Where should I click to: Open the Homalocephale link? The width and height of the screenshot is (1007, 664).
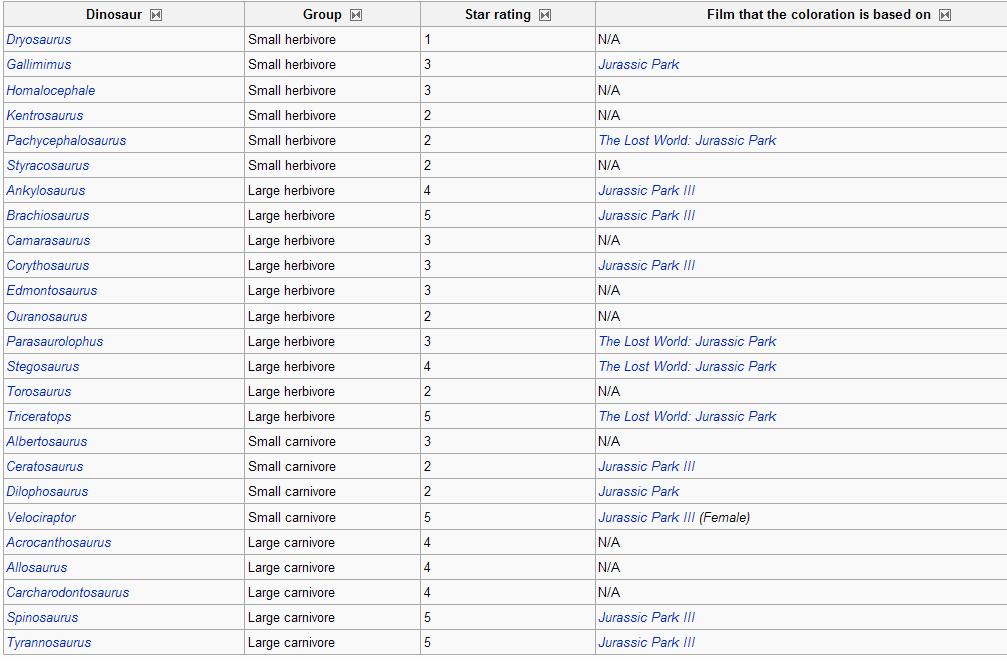[51, 91]
